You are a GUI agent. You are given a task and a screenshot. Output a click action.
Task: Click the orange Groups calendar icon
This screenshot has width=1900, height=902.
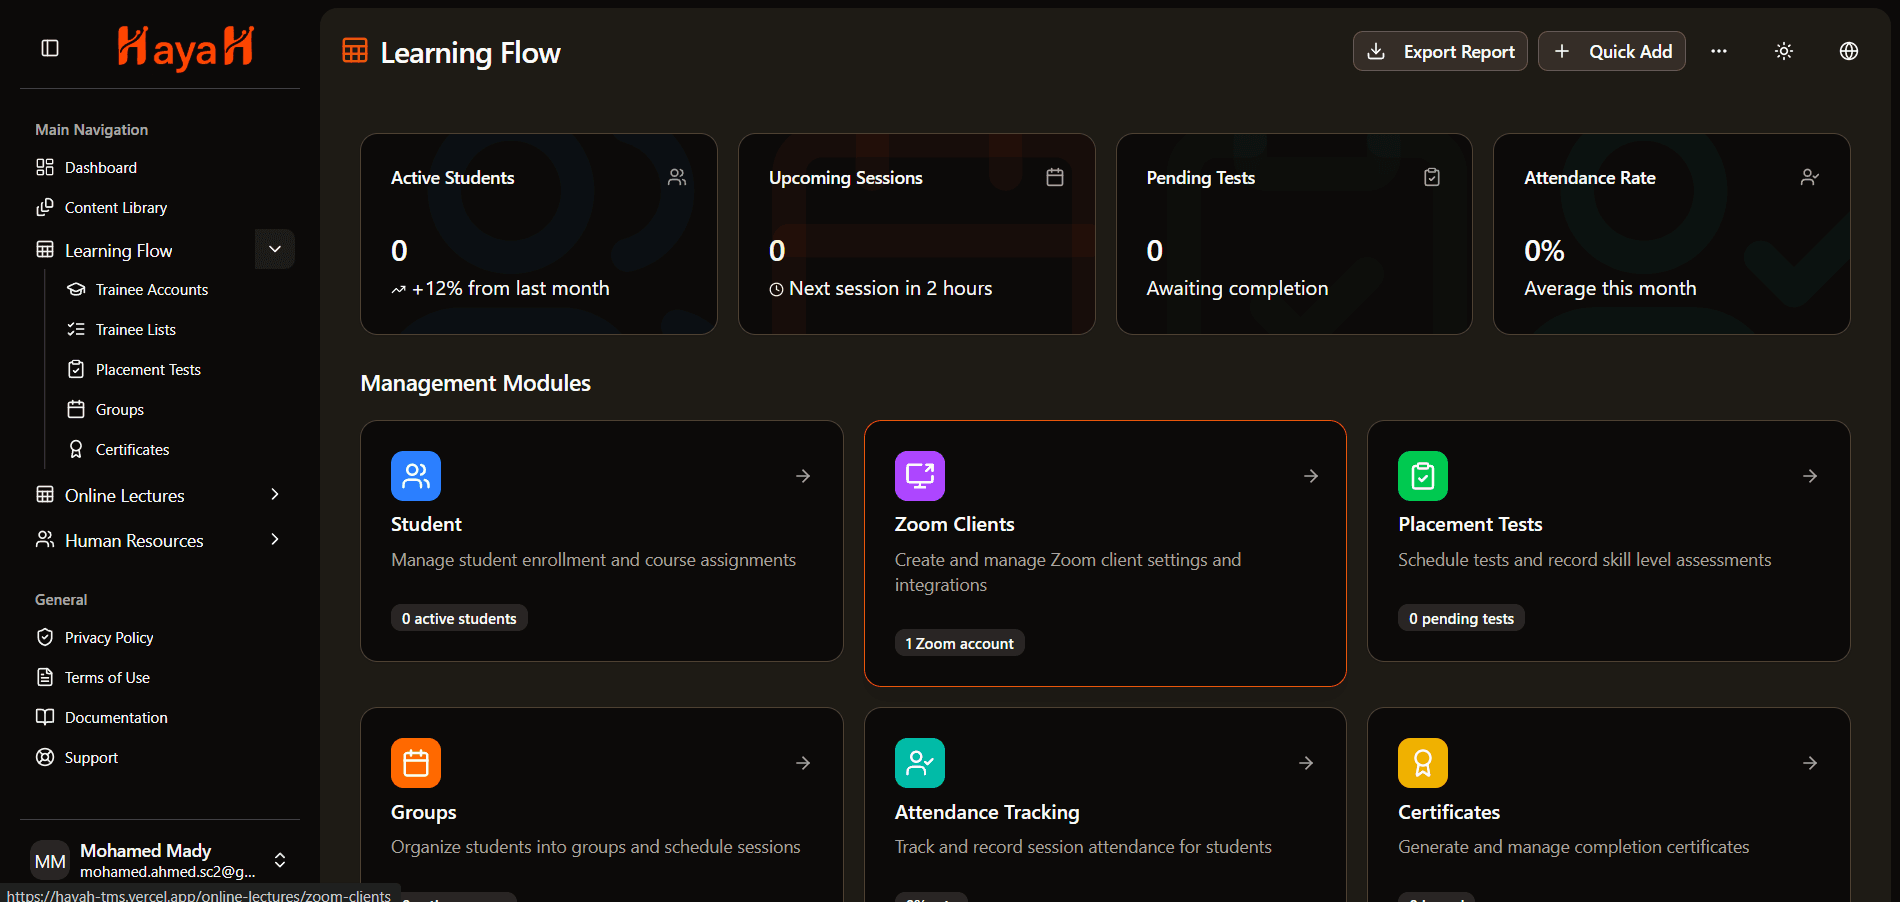pyautogui.click(x=416, y=763)
